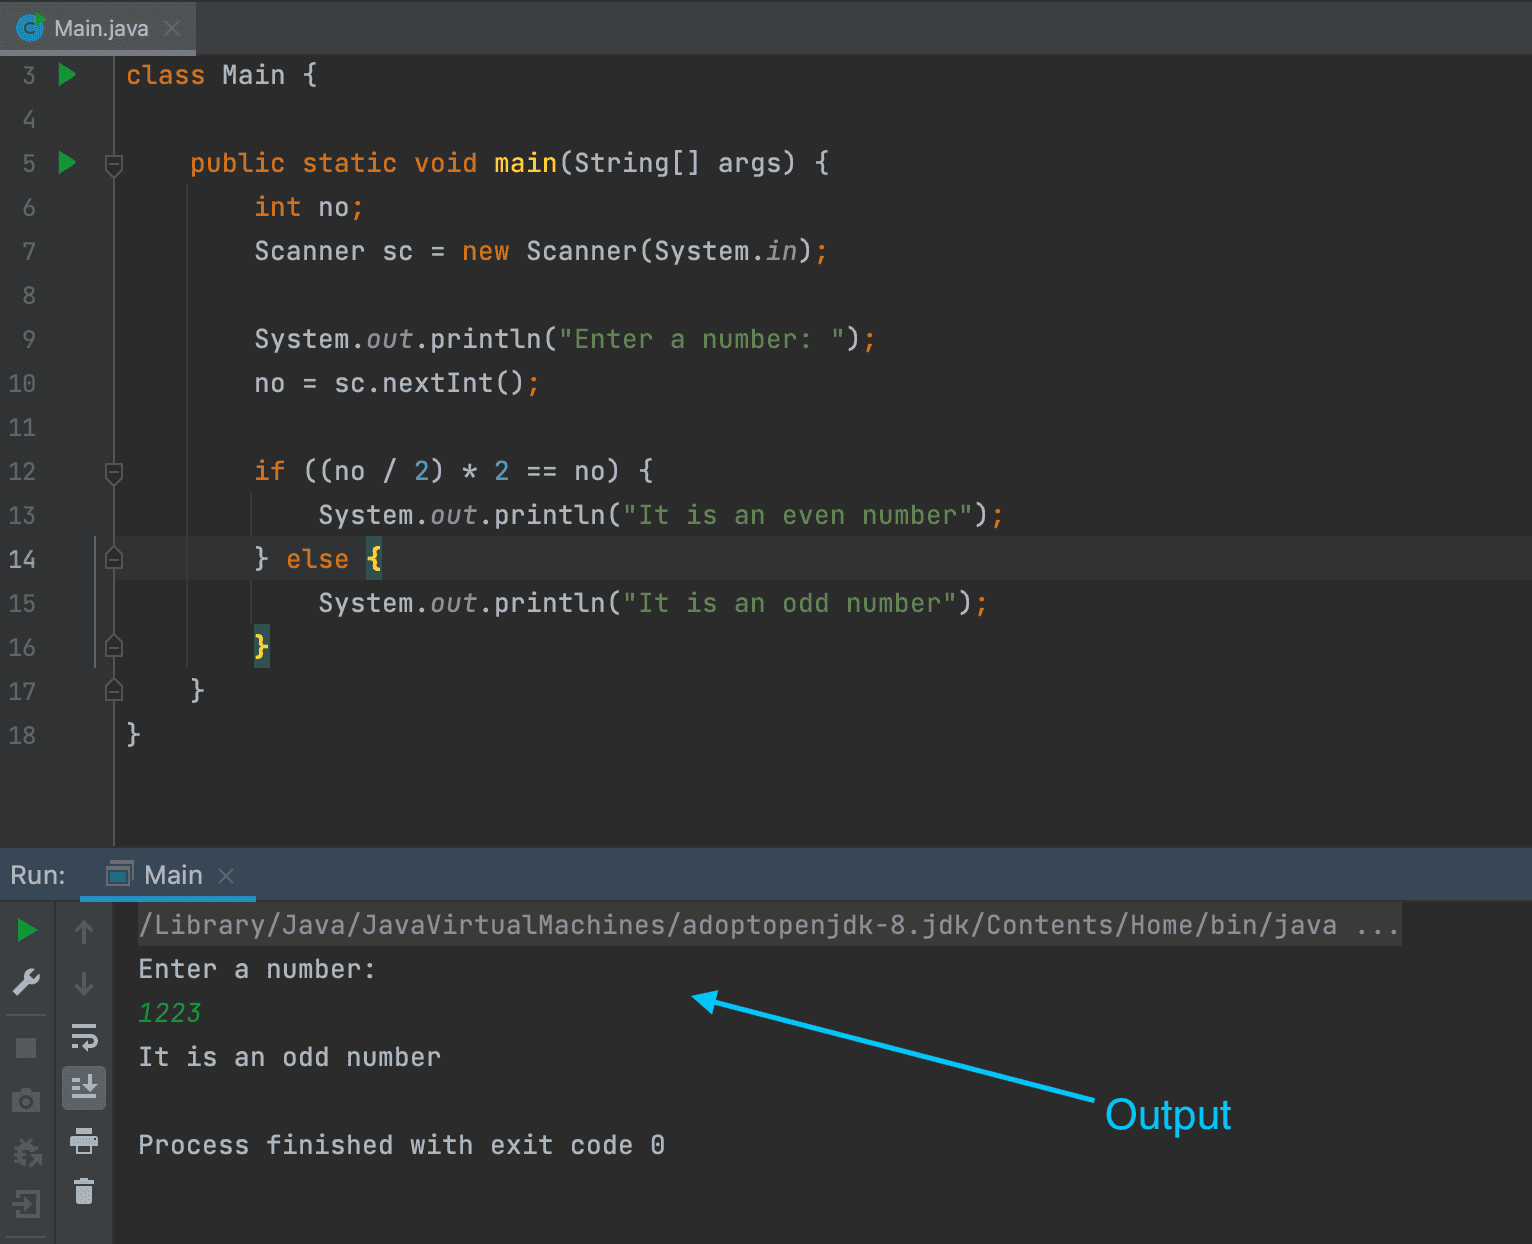The height and width of the screenshot is (1244, 1532).
Task: Clear all console output with trash icon
Action: pos(84,1190)
